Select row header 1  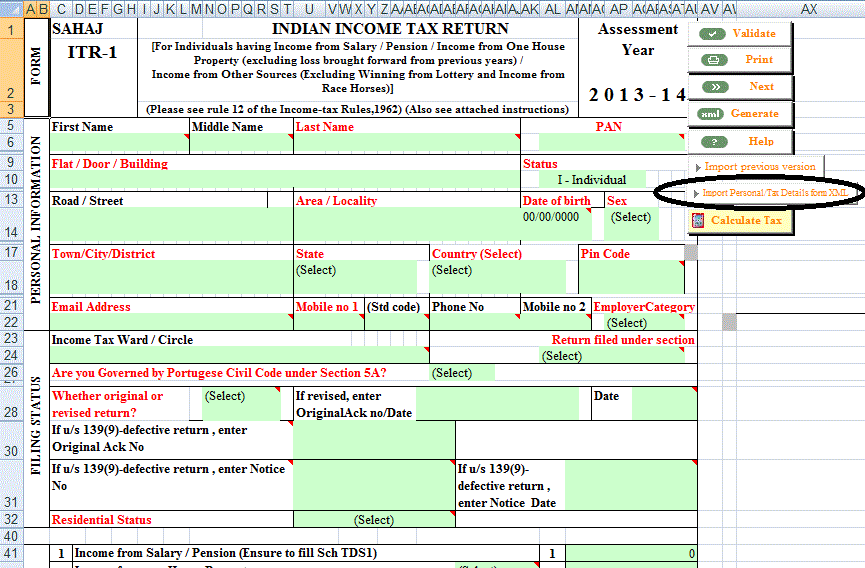pos(11,29)
